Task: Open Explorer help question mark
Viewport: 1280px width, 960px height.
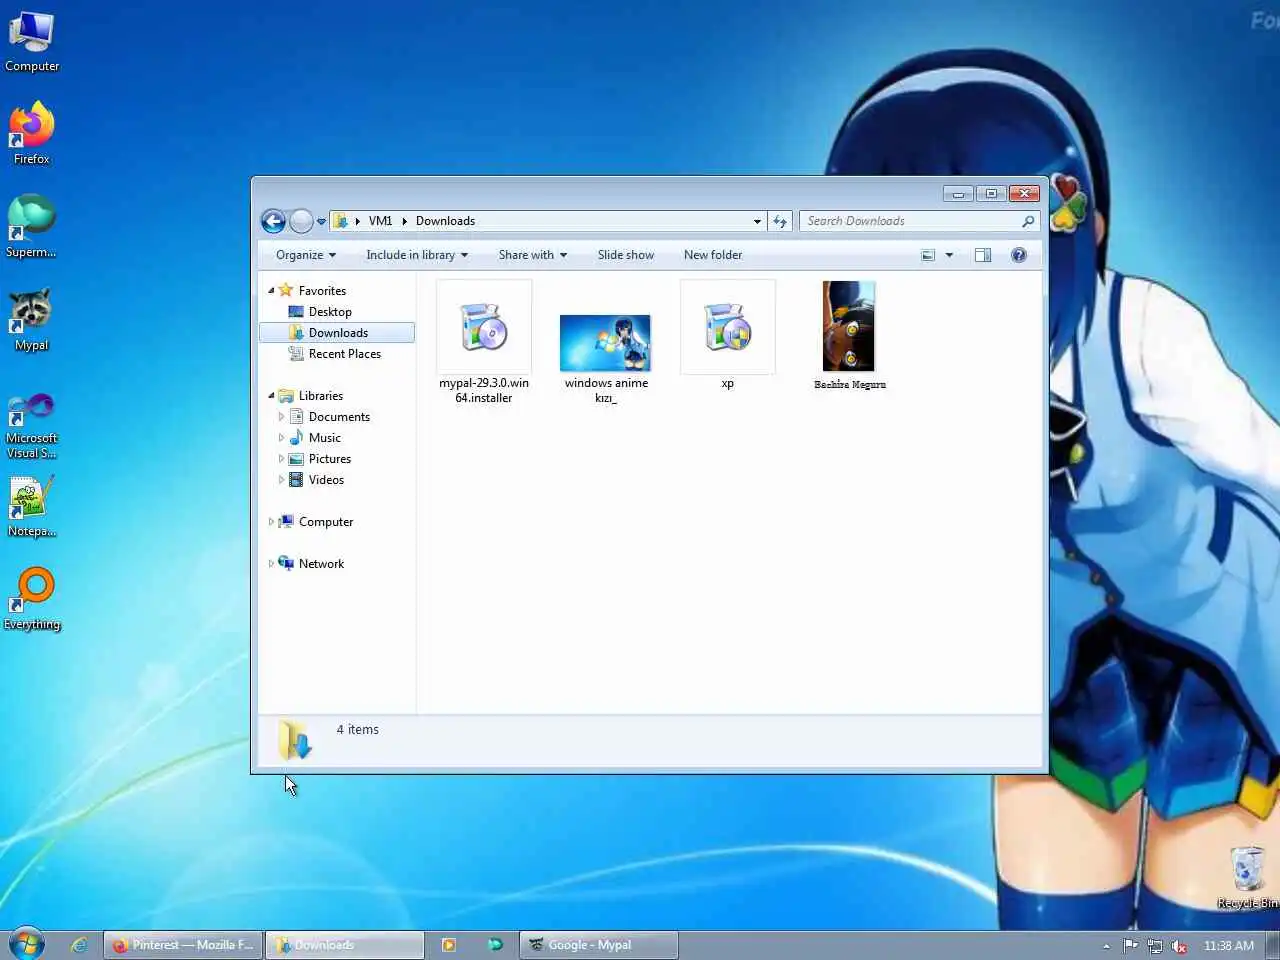Action: (1019, 255)
